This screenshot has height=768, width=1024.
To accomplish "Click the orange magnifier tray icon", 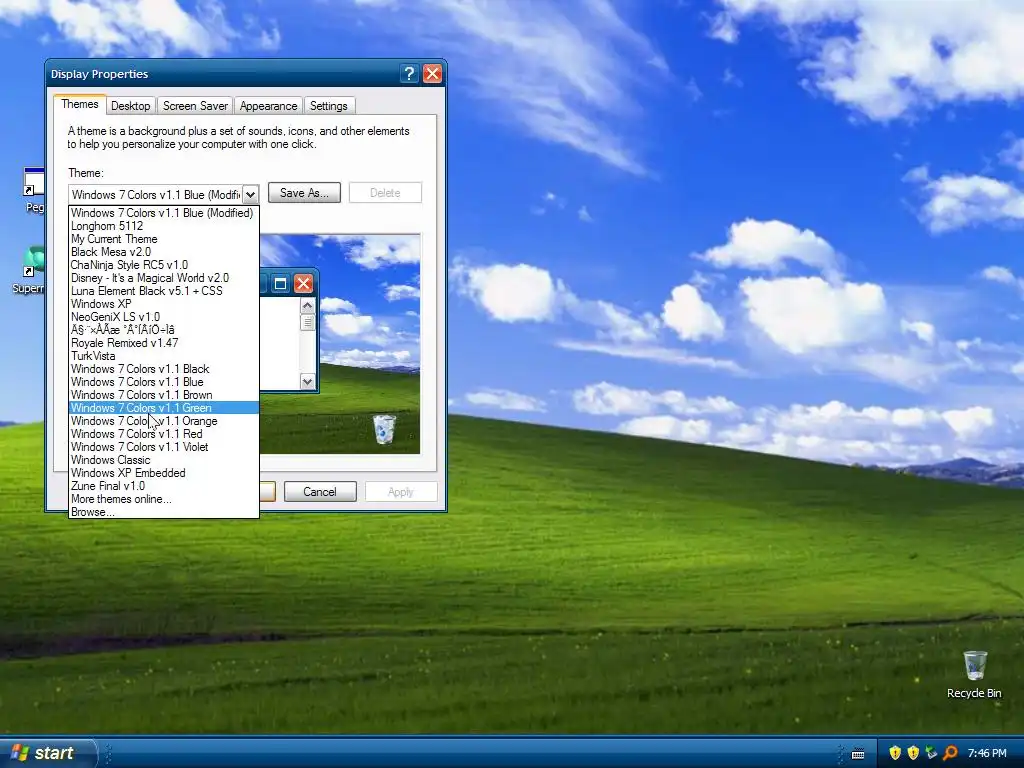I will (950, 753).
